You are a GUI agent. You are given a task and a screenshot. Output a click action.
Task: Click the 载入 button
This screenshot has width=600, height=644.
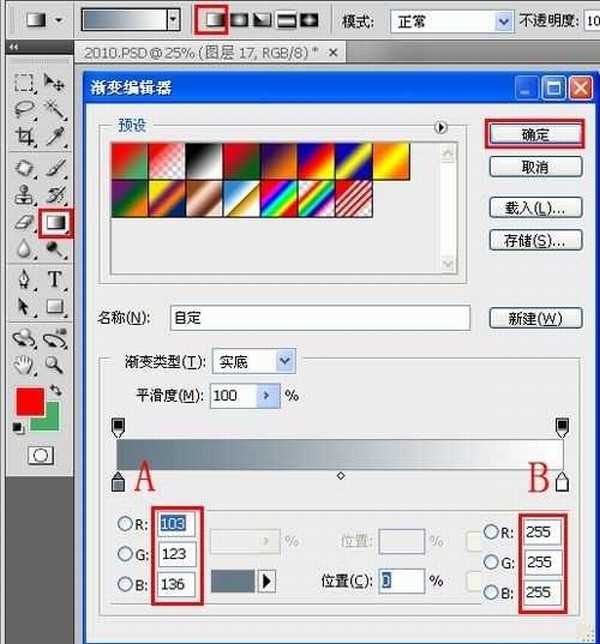click(x=535, y=207)
